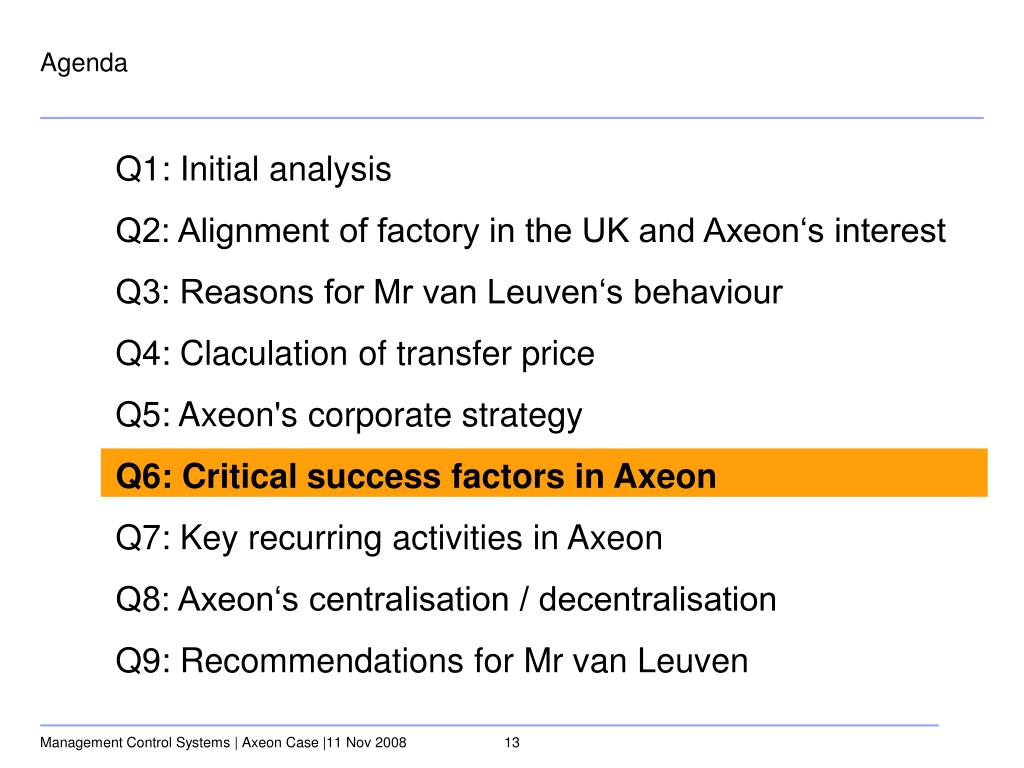The image size is (1024, 768).
Task: Click the word 'Axeon' in highlighted Q6
Action: pyautogui.click(x=665, y=476)
